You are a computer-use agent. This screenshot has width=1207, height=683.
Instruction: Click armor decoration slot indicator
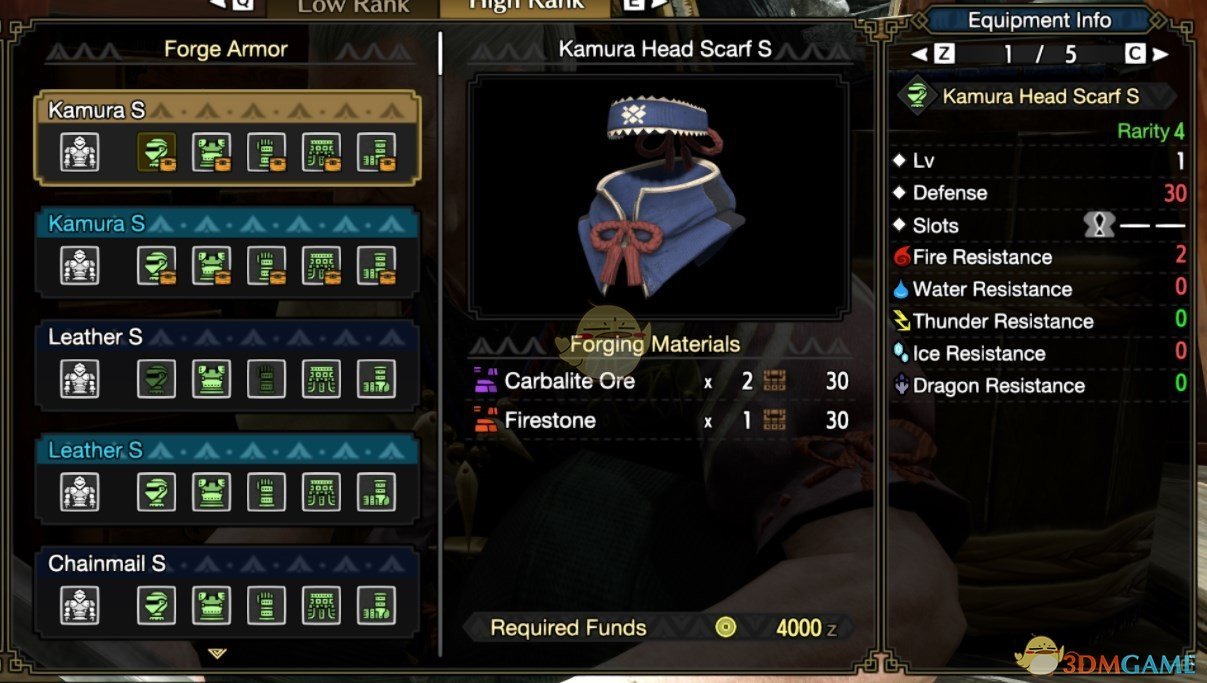[1099, 226]
